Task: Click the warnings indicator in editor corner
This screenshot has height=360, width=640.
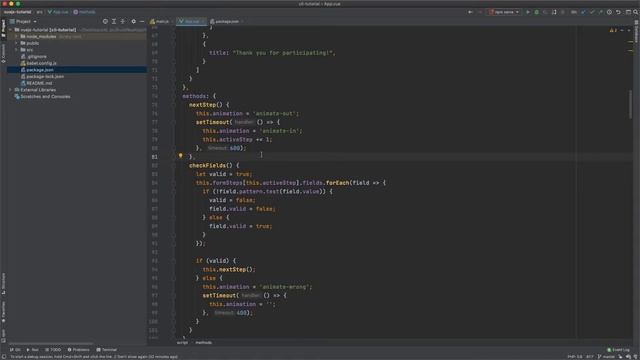Action: pyautogui.click(x=613, y=30)
